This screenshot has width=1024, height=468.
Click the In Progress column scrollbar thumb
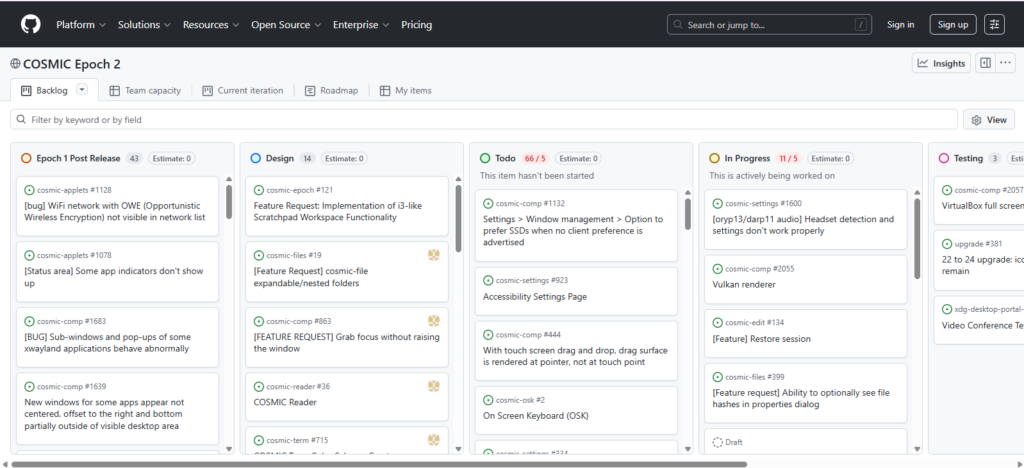[918, 239]
